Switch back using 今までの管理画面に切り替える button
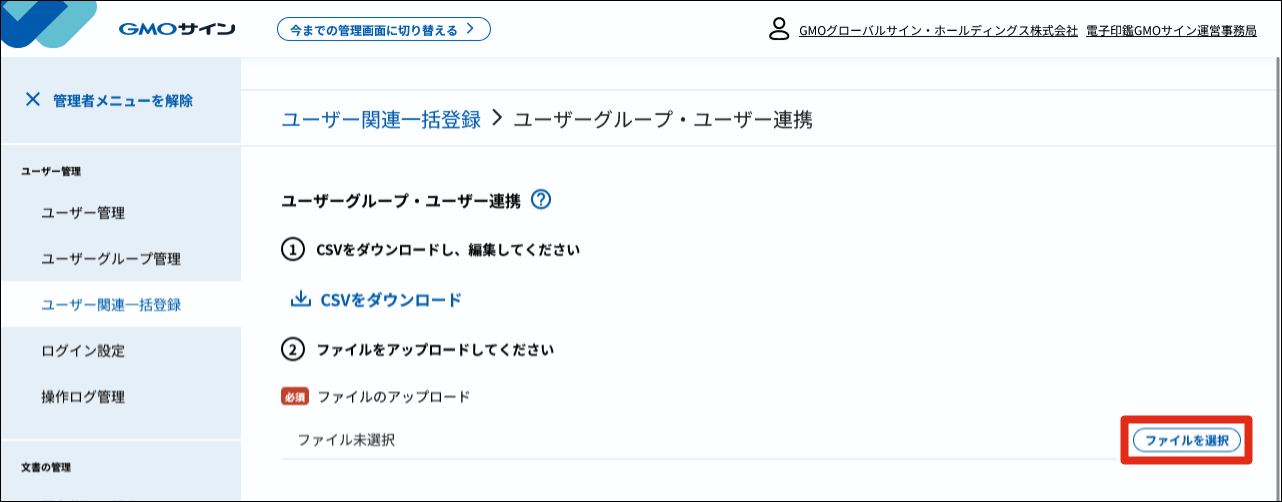1282x502 pixels. (x=383, y=29)
